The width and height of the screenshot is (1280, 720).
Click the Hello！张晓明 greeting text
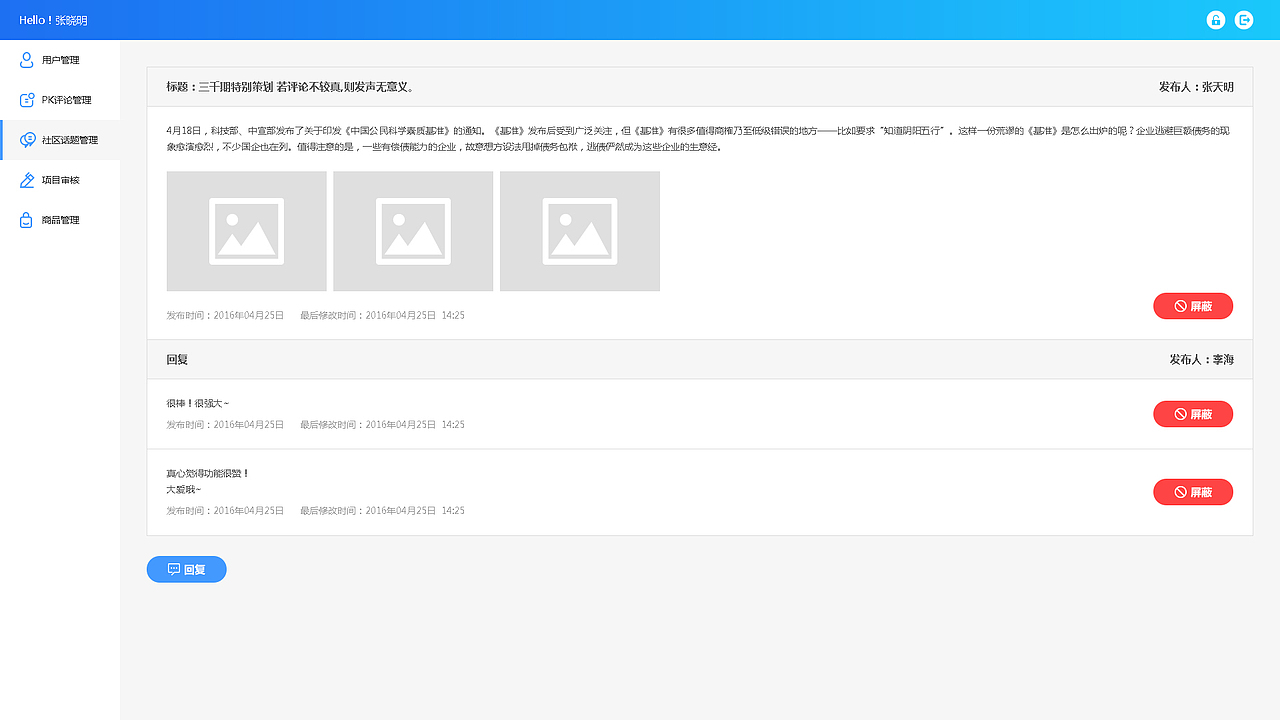53,20
